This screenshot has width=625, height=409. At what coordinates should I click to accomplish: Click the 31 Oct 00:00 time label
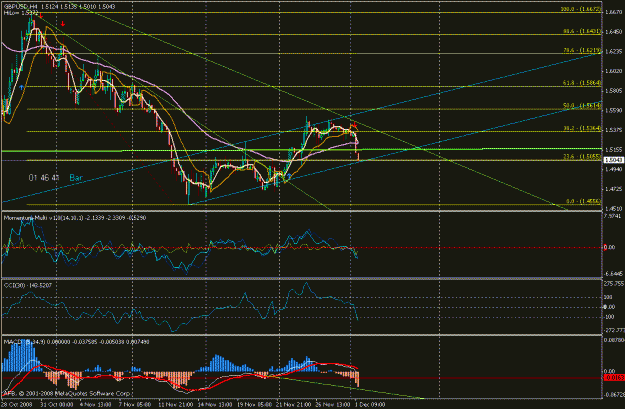pos(56,404)
